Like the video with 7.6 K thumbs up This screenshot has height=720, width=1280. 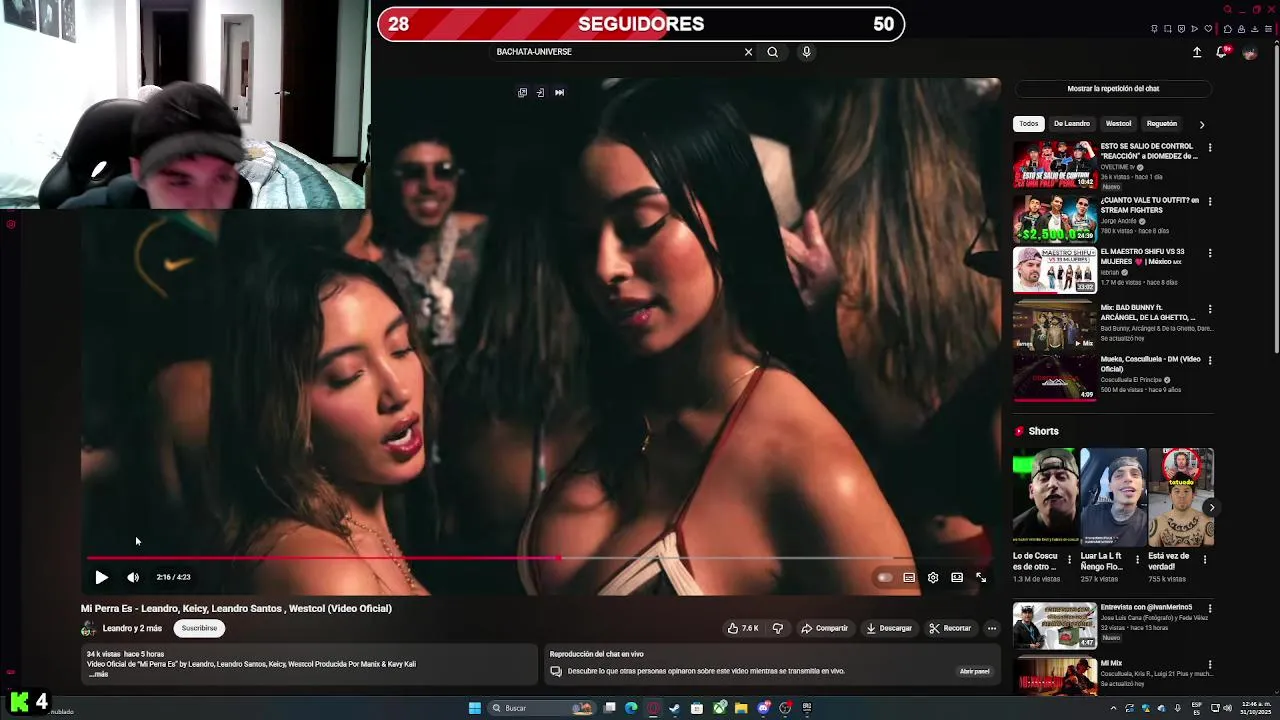pos(742,628)
